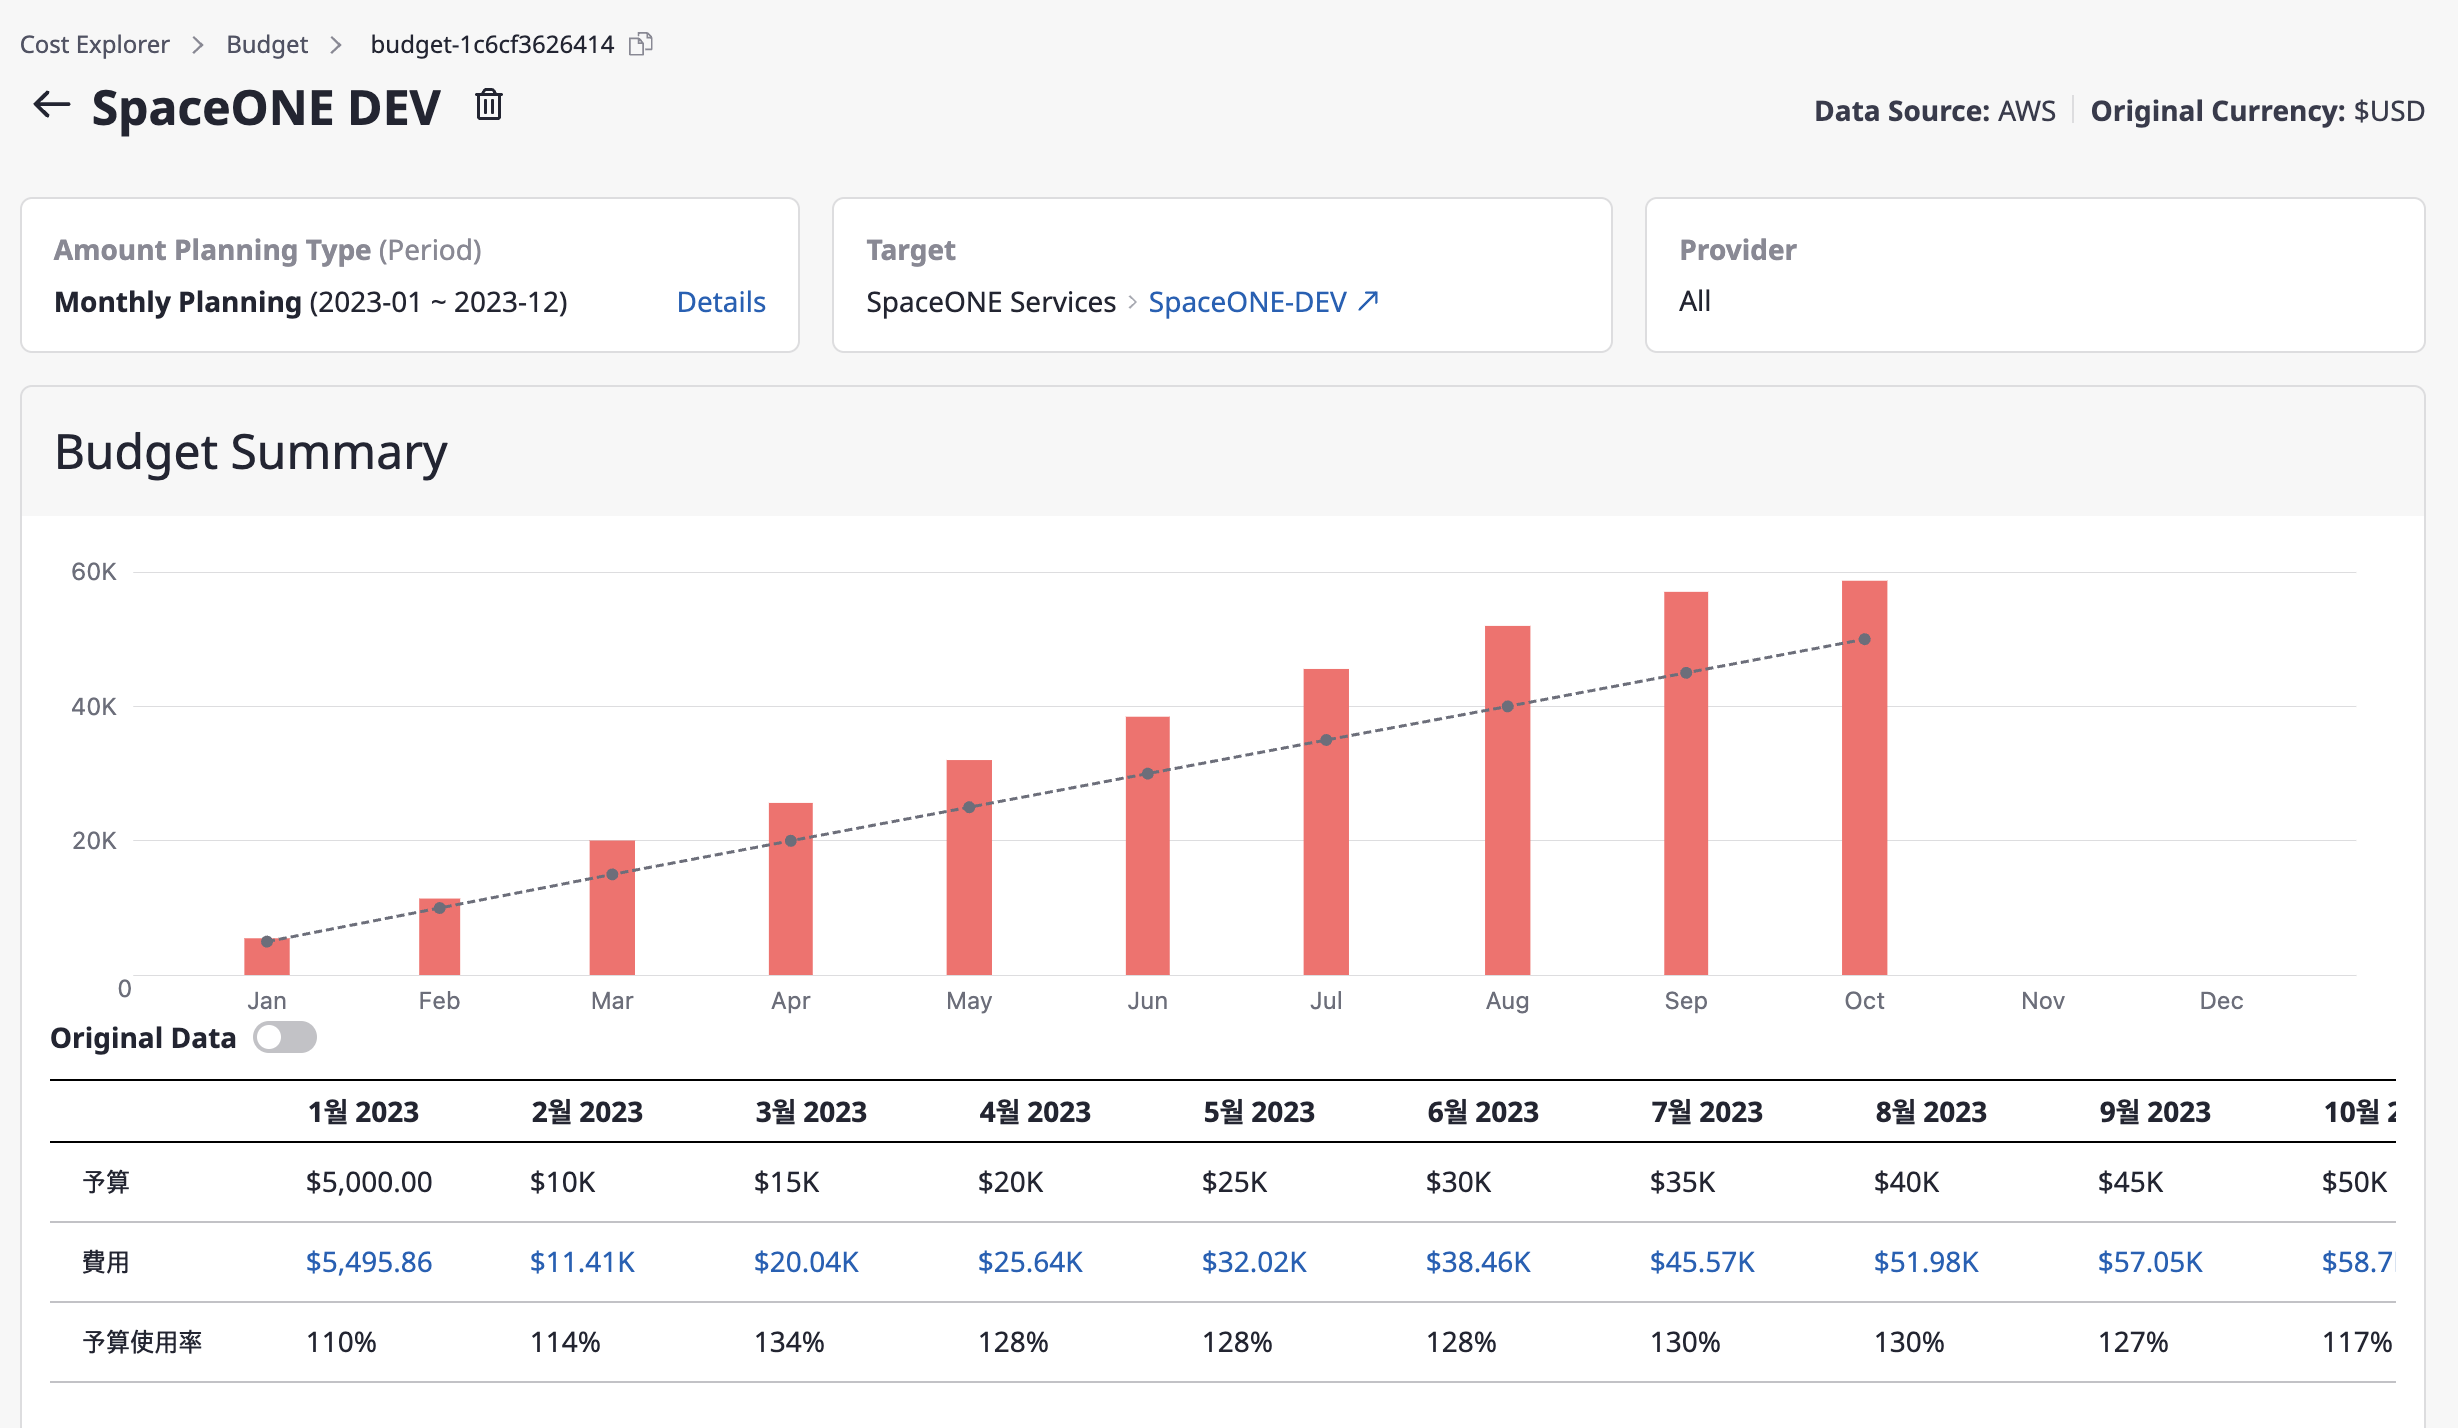This screenshot has height=1428, width=2458.
Task: Open the $25.64K cost for April
Action: coord(1030,1262)
